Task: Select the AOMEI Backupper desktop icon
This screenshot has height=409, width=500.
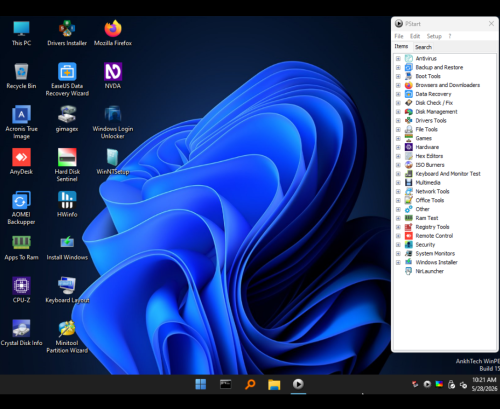Action: (x=21, y=208)
